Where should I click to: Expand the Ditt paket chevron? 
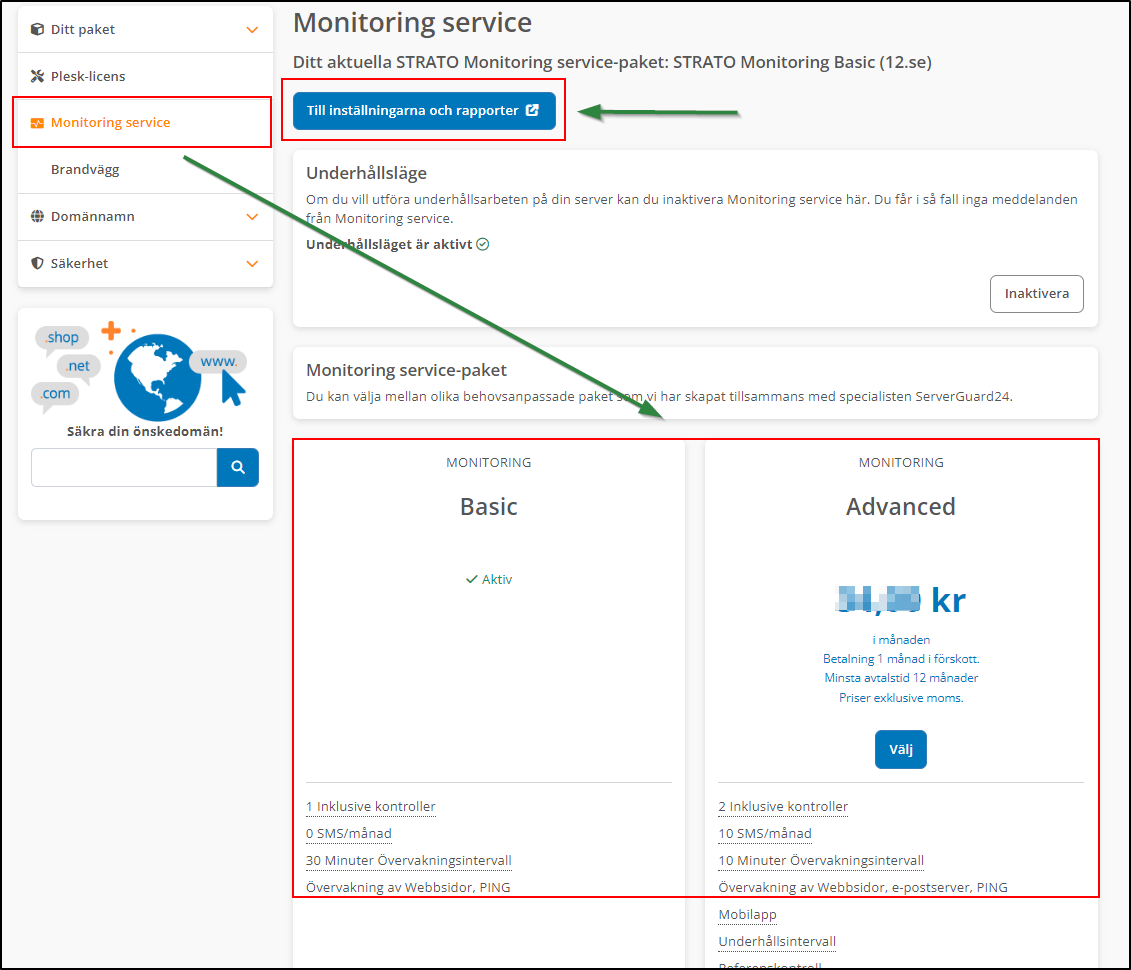[252, 30]
